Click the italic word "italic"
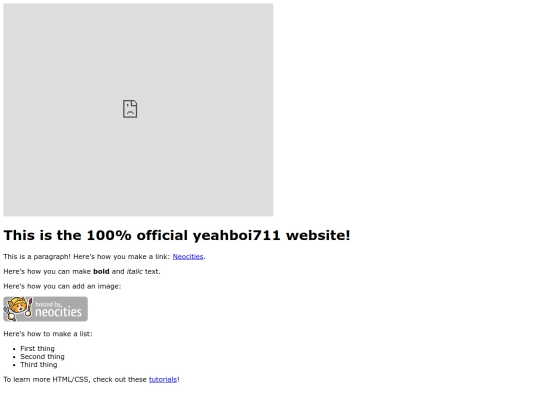This screenshot has width=540, height=405. pyautogui.click(x=134, y=271)
